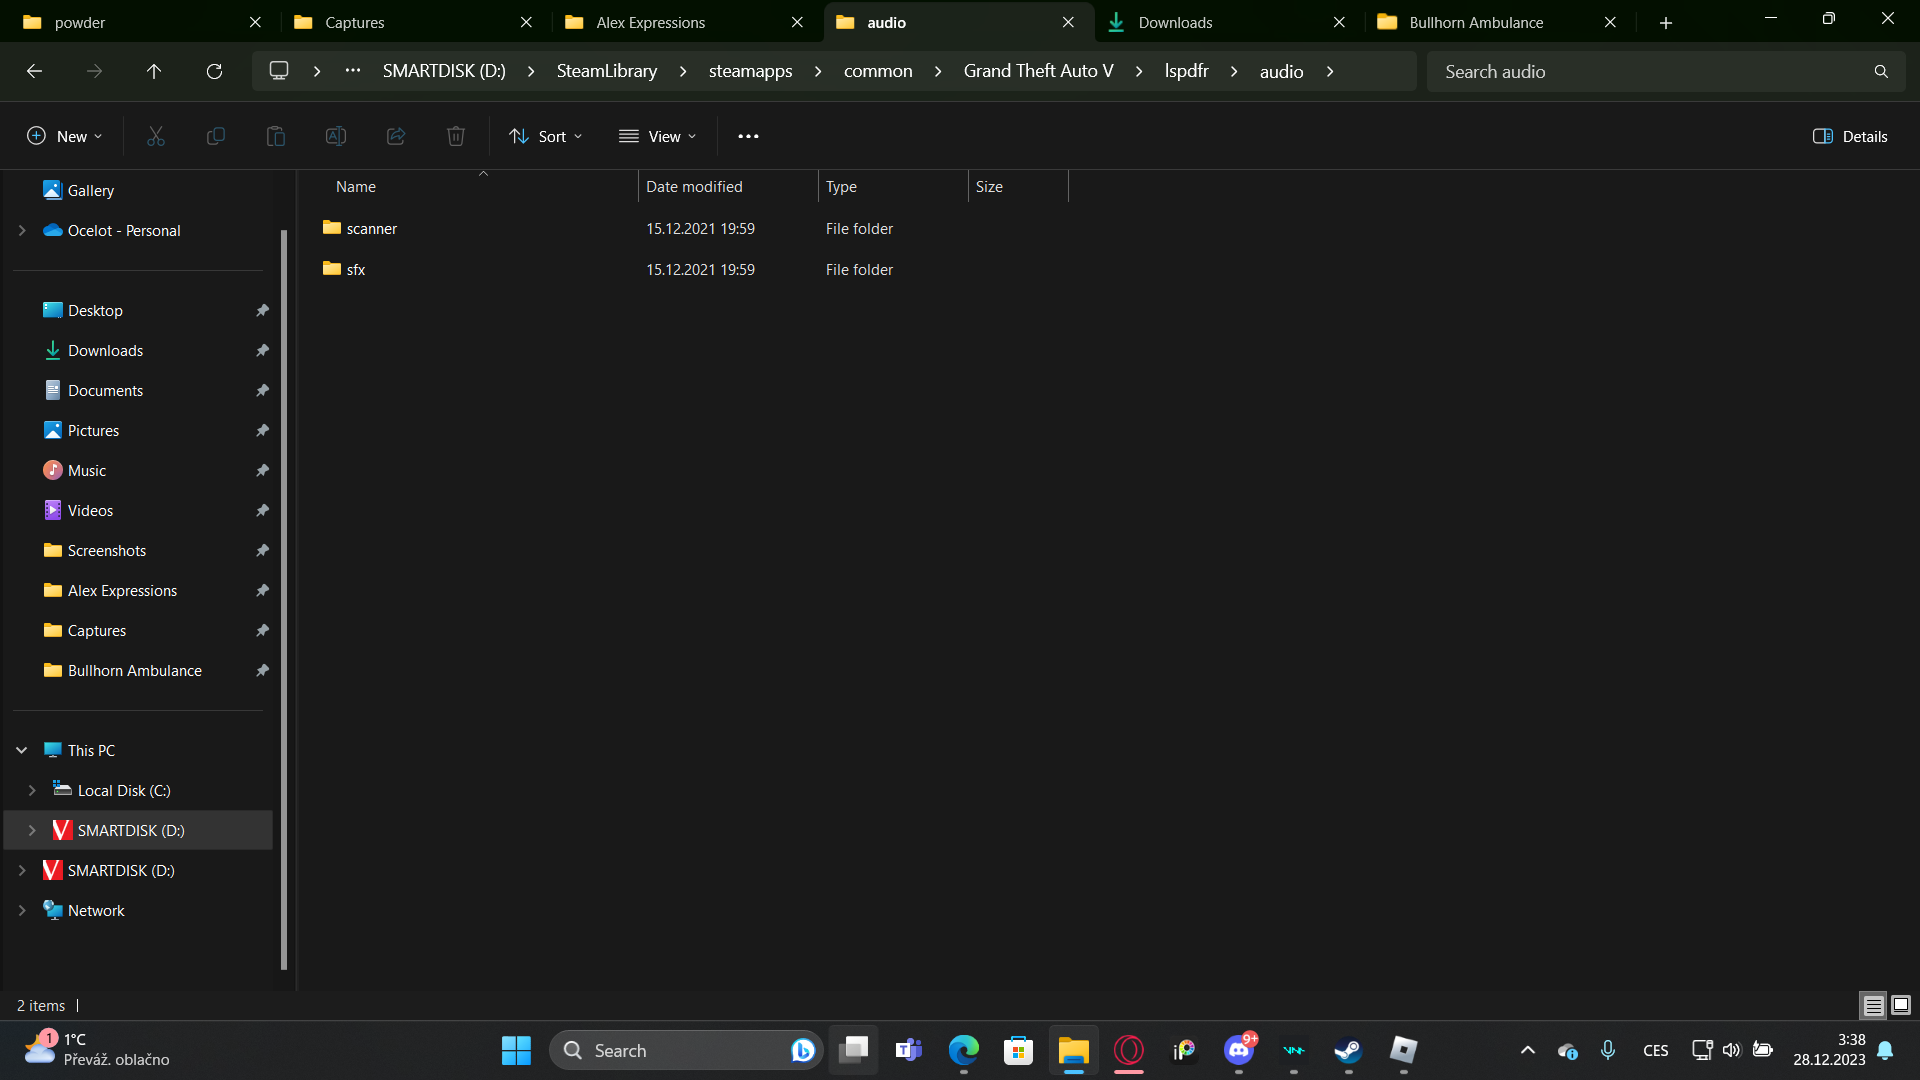Click the Share icon in the toolbar
Image resolution: width=1920 pixels, height=1080 pixels.
(396, 136)
